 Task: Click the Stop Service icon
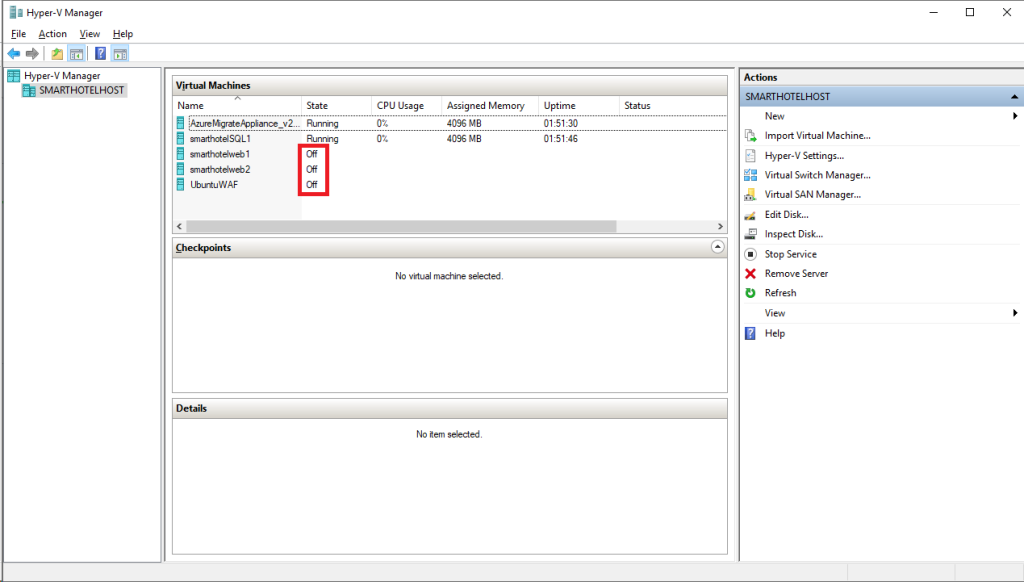pyautogui.click(x=750, y=254)
